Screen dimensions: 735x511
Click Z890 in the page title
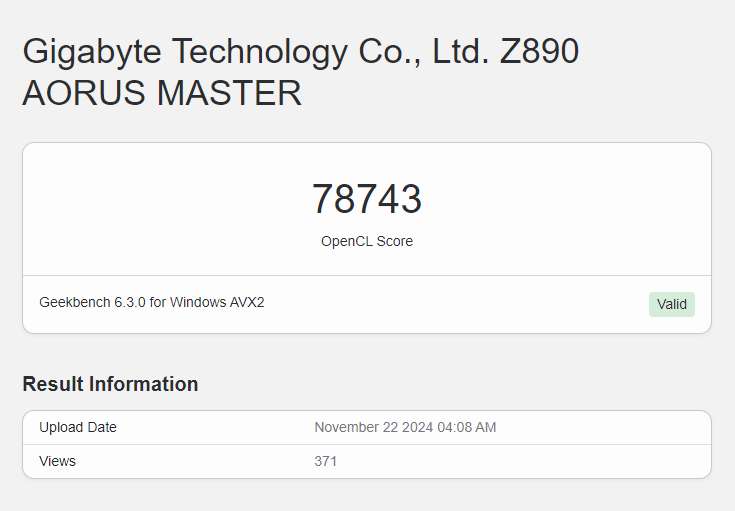[539, 52]
